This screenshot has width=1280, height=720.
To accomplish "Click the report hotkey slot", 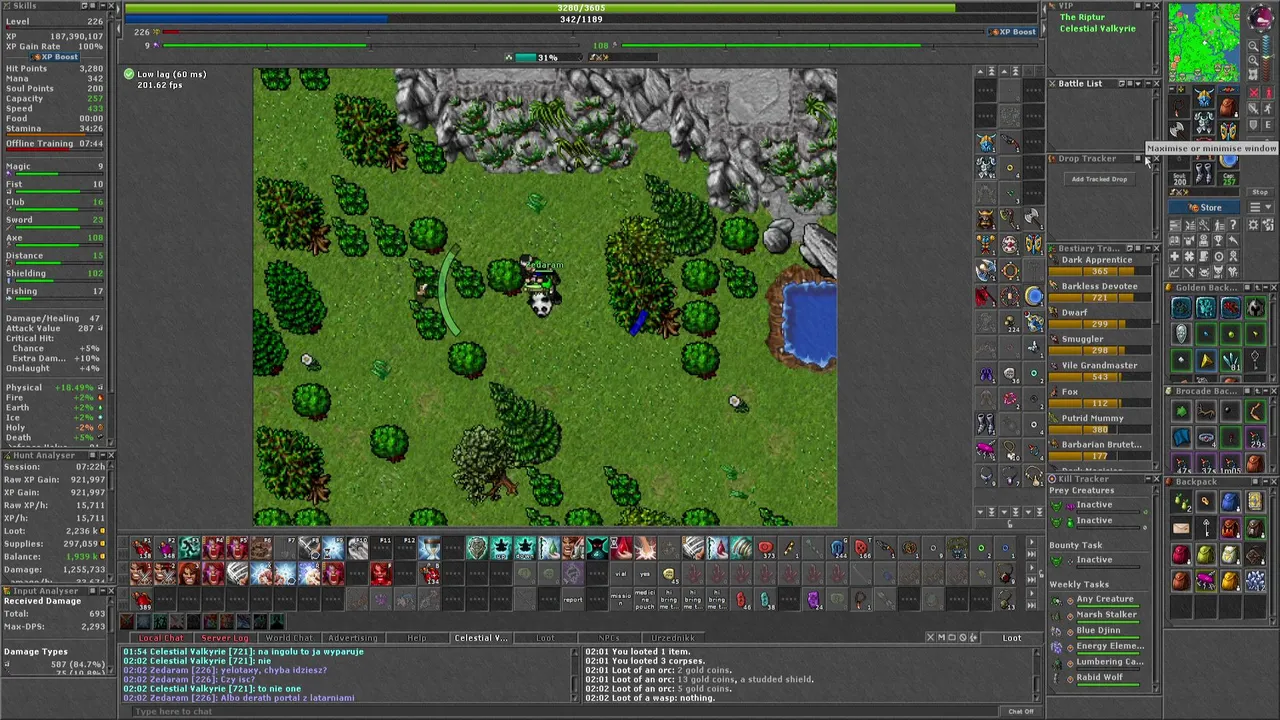I will [x=573, y=600].
